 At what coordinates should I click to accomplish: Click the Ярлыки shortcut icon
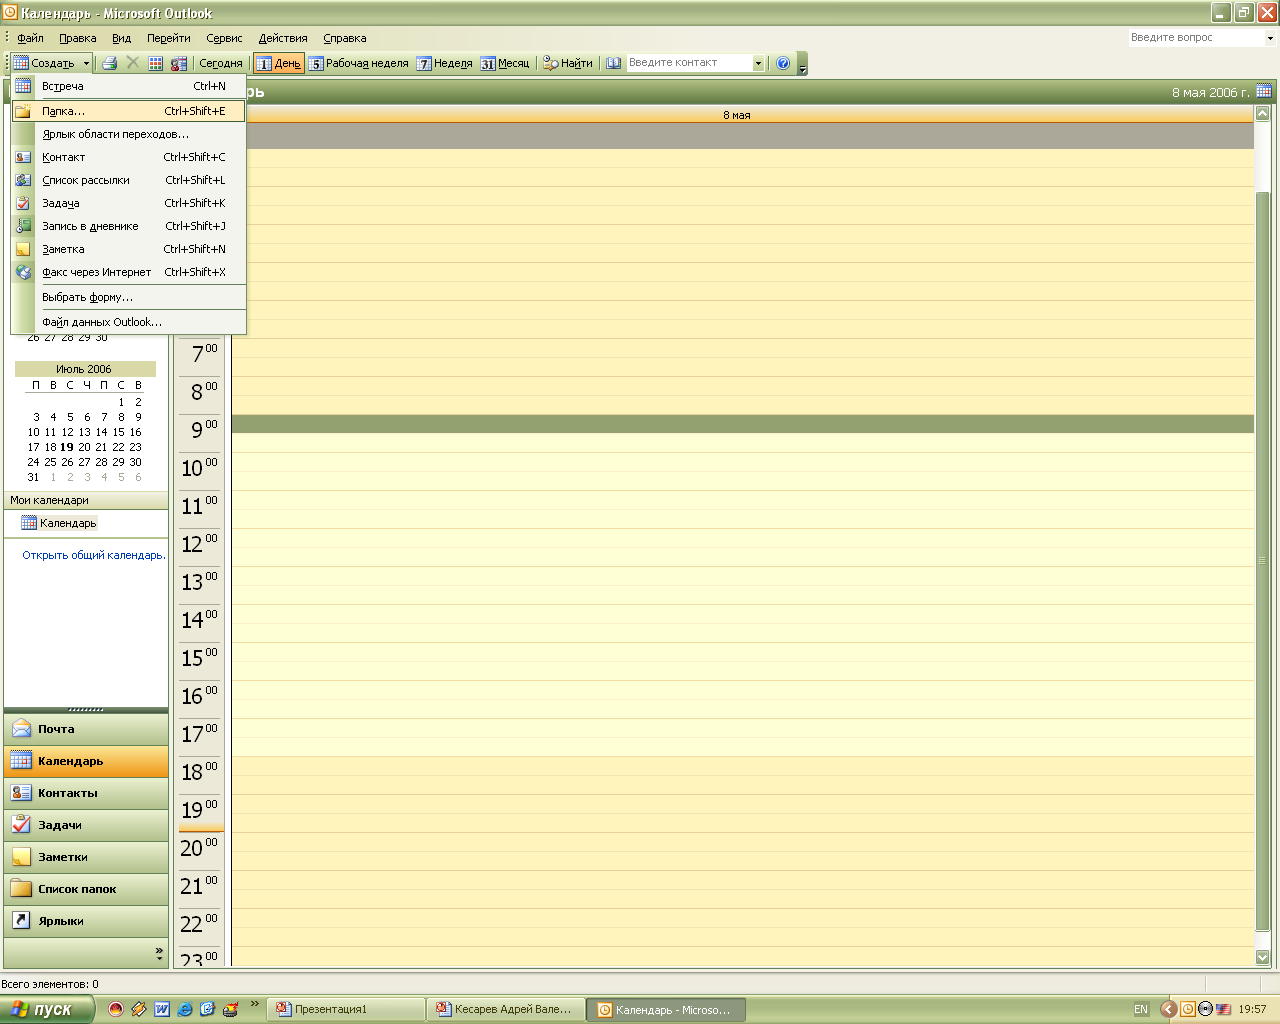(21, 921)
